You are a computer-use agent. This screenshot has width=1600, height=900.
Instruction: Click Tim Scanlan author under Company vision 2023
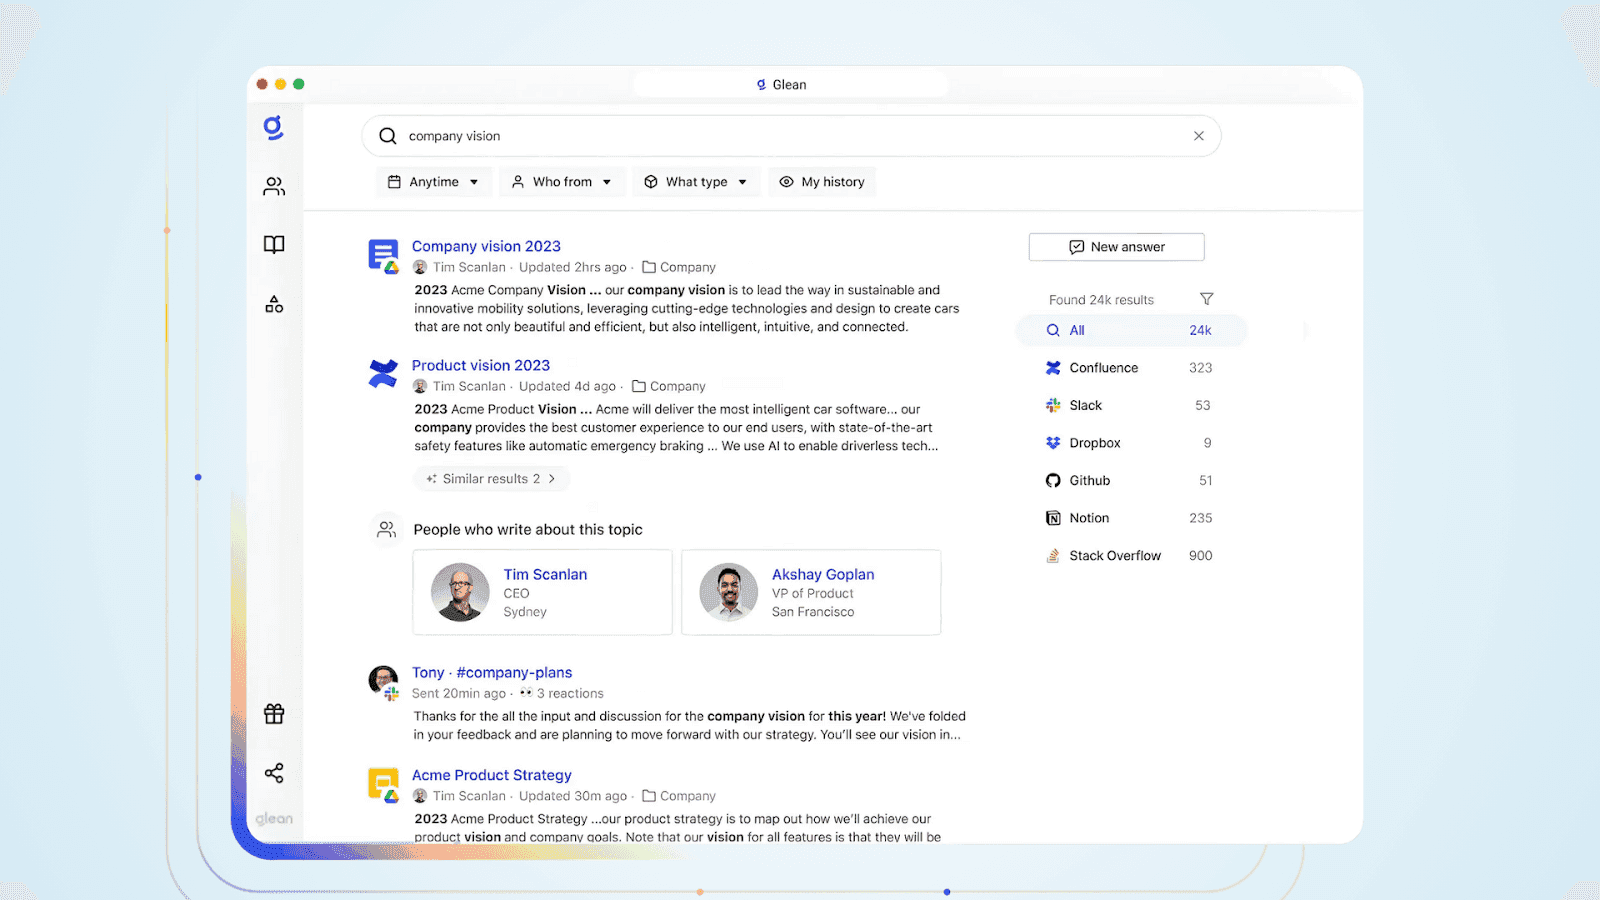click(469, 267)
